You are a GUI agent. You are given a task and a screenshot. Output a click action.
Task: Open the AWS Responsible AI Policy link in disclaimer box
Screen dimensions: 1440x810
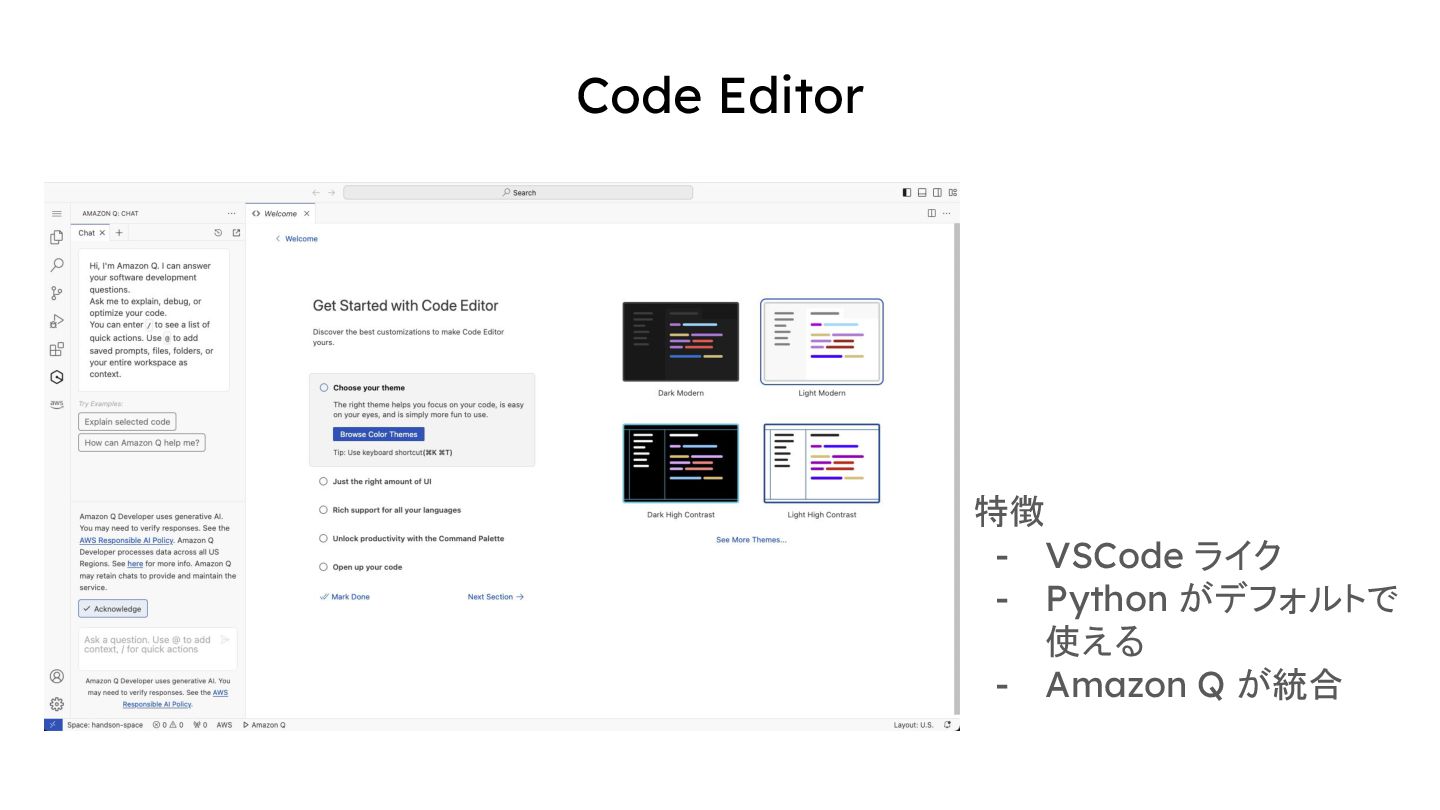pos(126,540)
